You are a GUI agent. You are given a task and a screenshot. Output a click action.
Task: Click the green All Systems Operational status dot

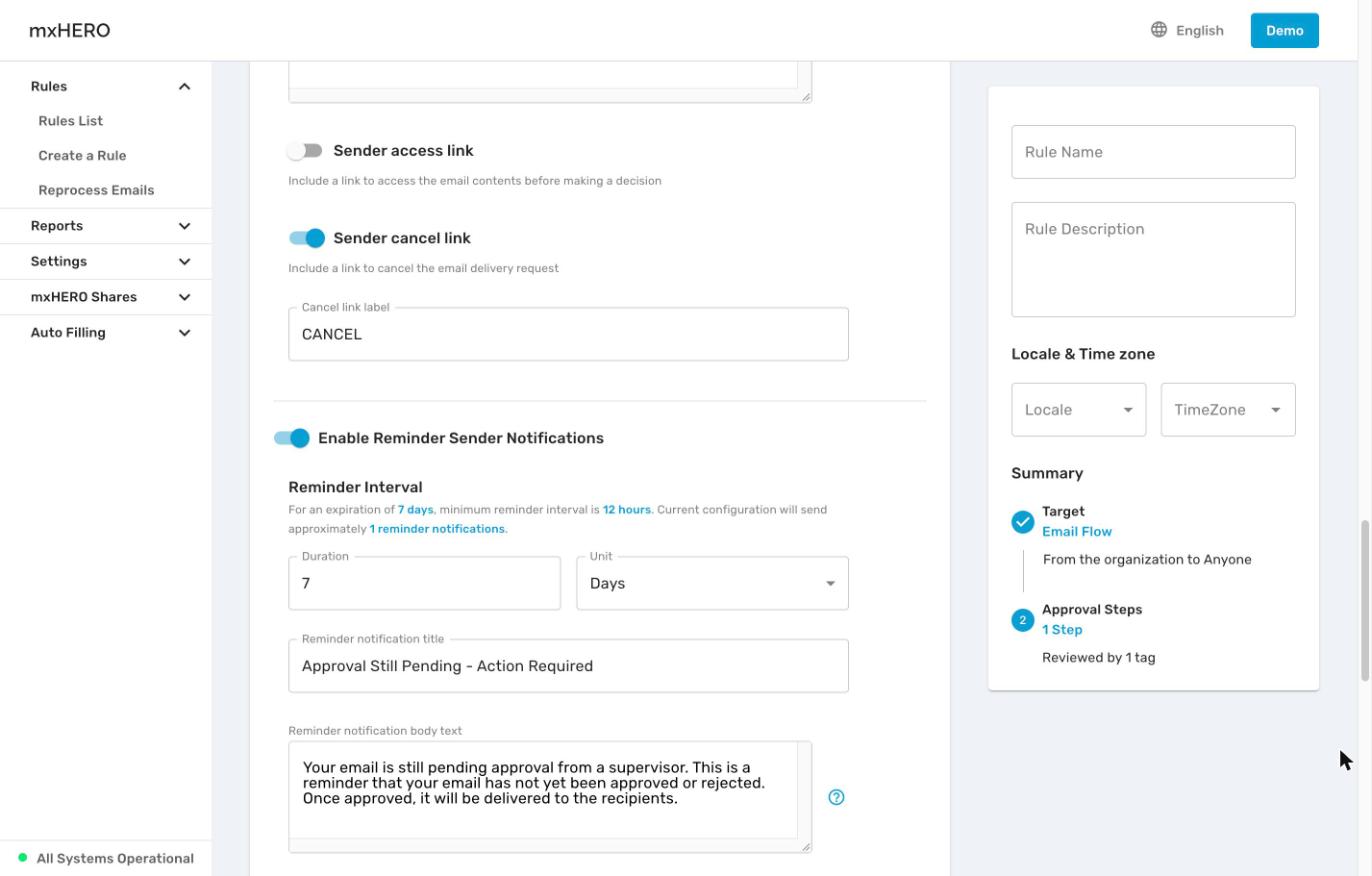coord(23,858)
